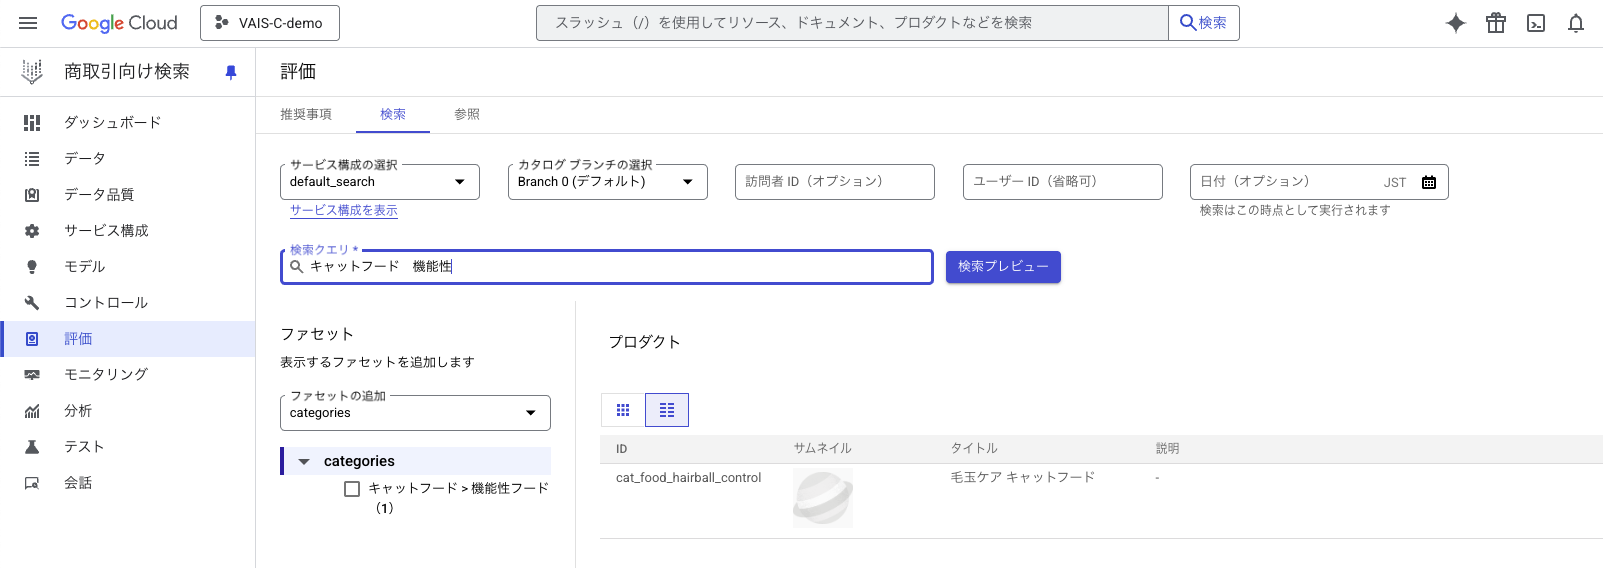Check the キャットフード > 機能性フード facet

tap(352, 489)
